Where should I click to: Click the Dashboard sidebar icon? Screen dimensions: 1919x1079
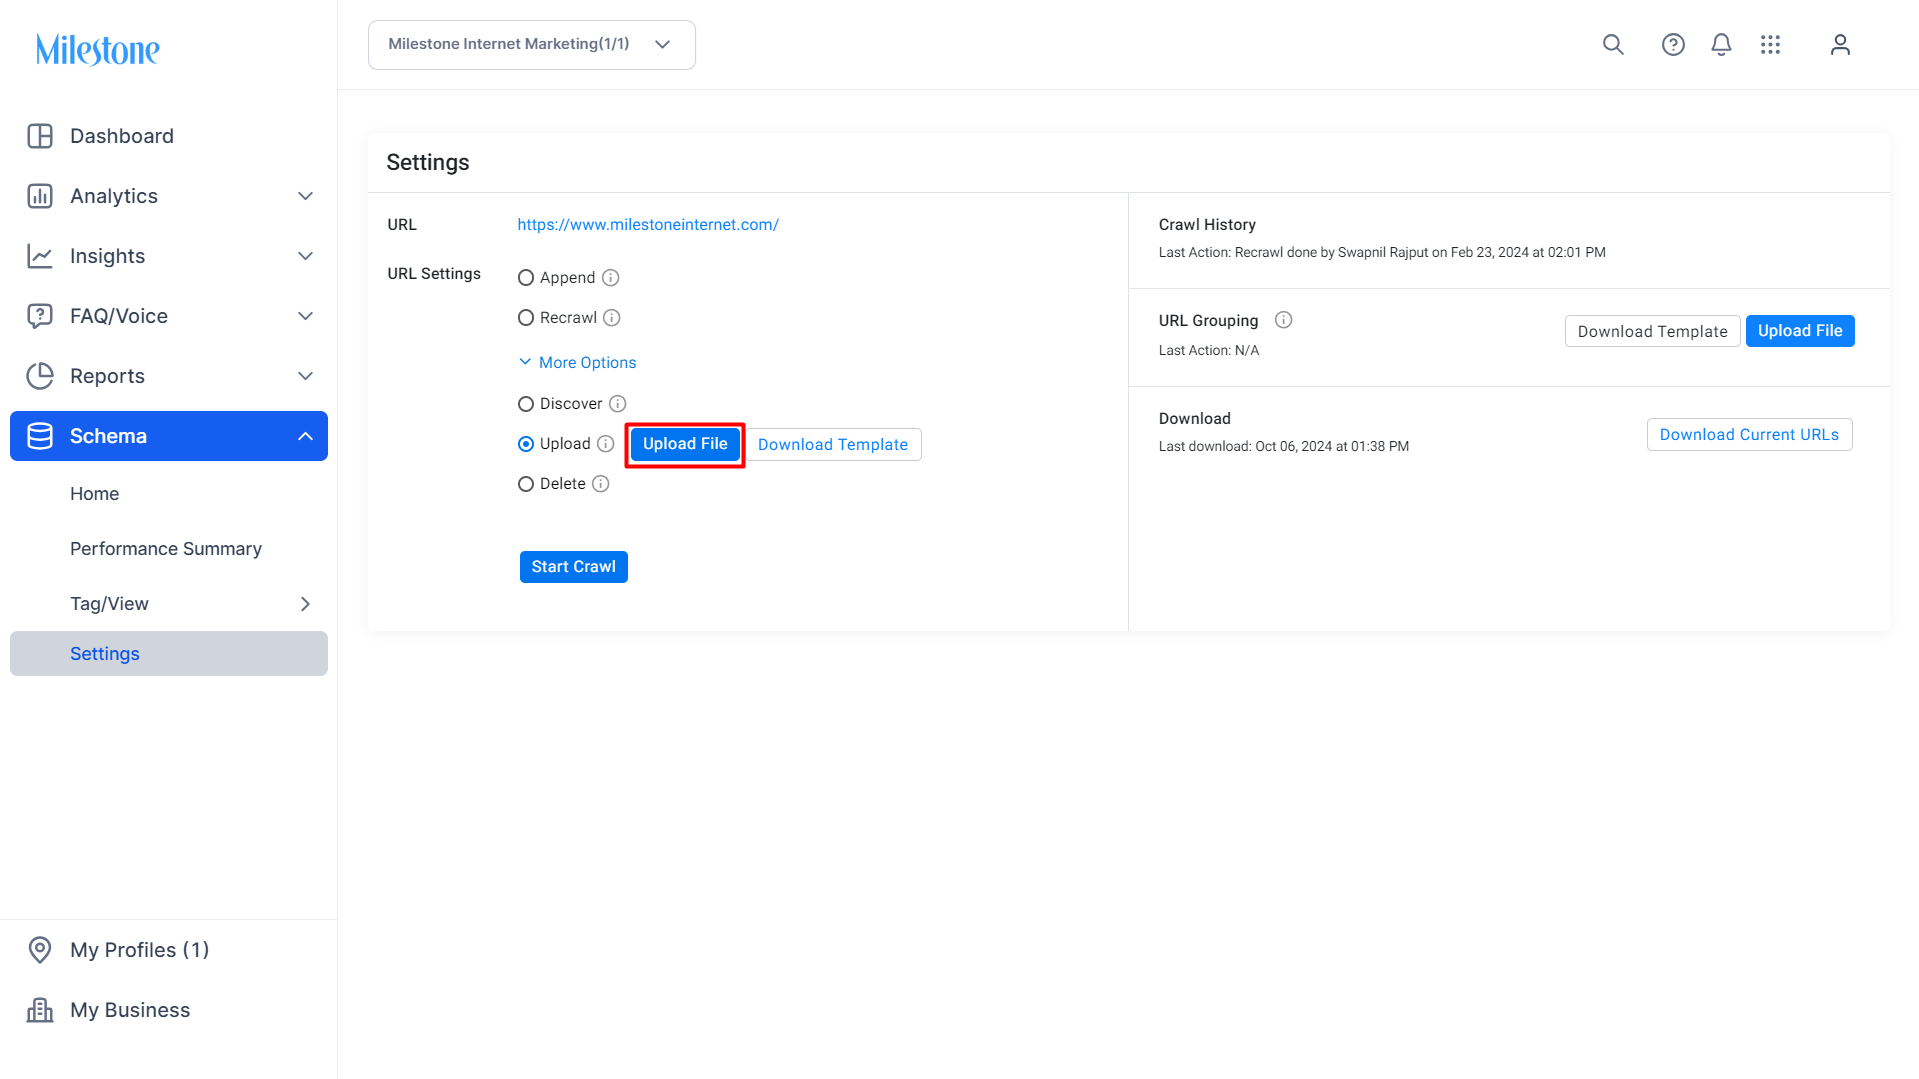(40, 136)
